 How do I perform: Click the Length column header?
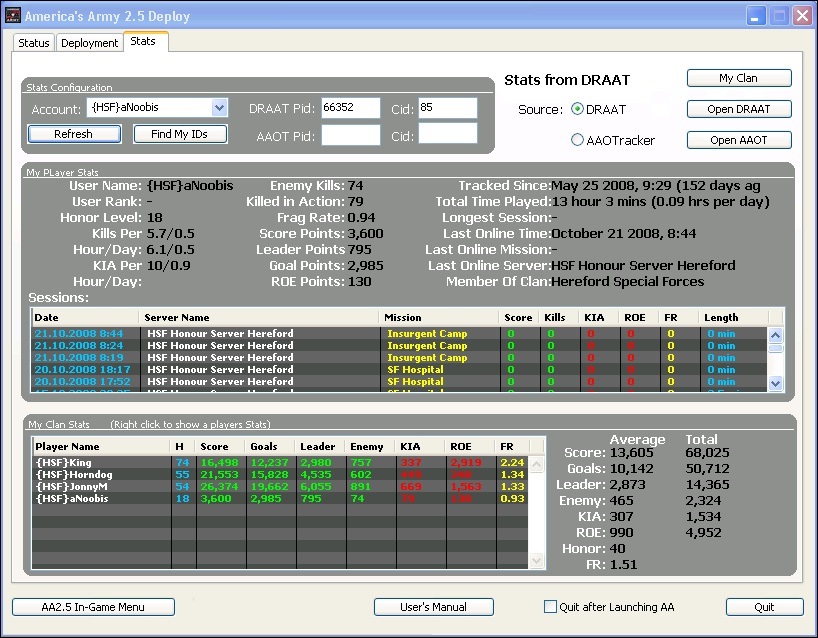point(733,317)
